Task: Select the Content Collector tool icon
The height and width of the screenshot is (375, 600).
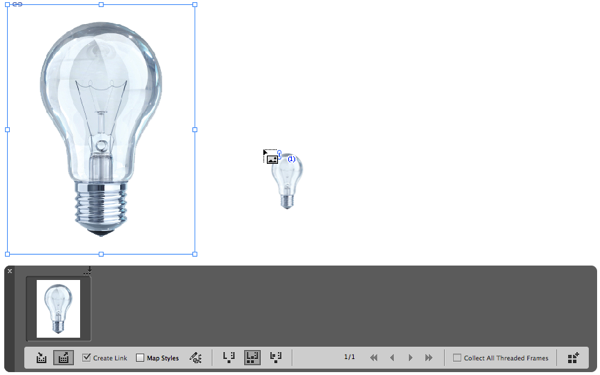Action: [41, 358]
